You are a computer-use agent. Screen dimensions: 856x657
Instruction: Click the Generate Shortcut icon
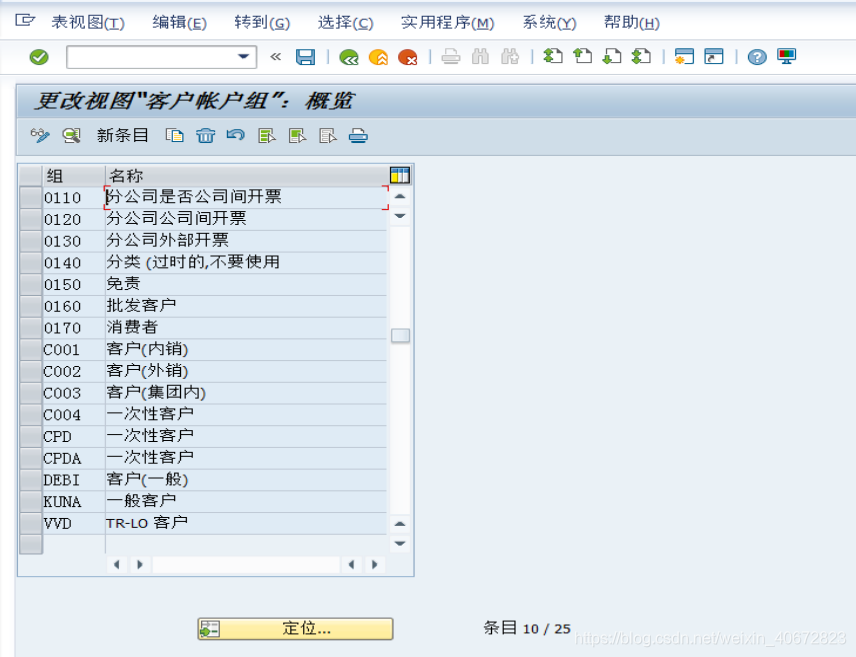click(714, 56)
